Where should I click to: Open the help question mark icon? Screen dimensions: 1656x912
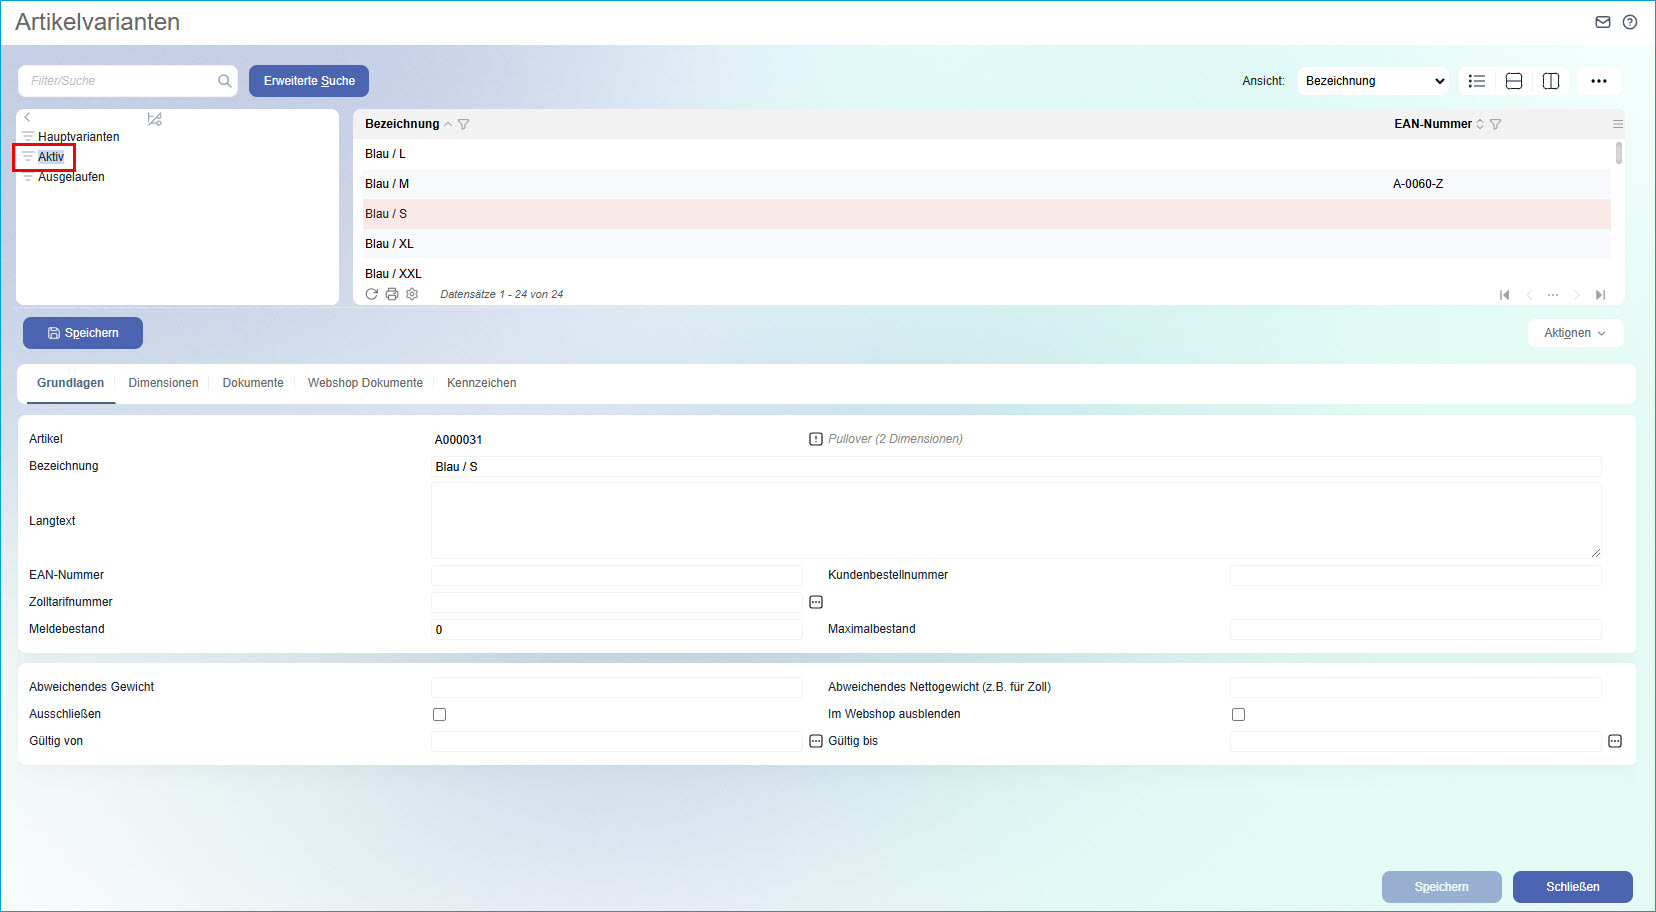pyautogui.click(x=1630, y=22)
